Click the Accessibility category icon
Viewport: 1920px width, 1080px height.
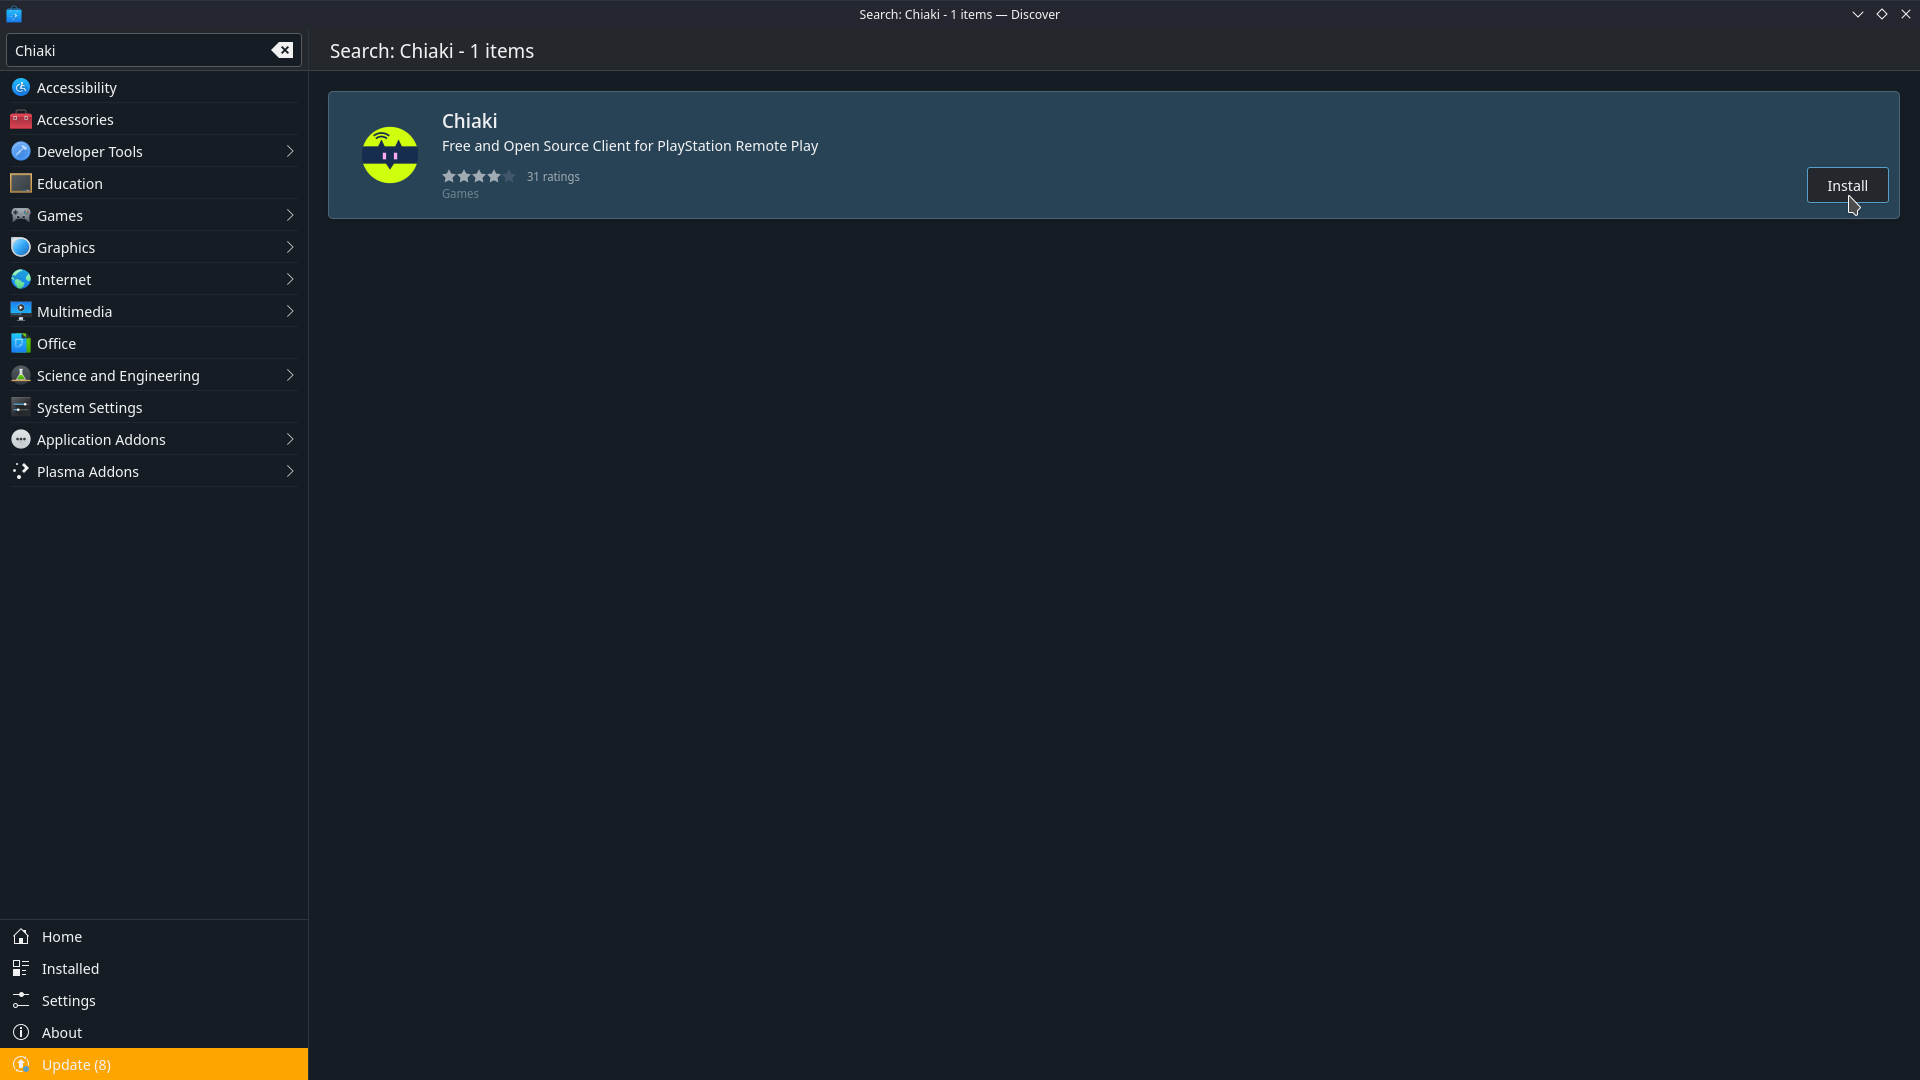pyautogui.click(x=20, y=87)
